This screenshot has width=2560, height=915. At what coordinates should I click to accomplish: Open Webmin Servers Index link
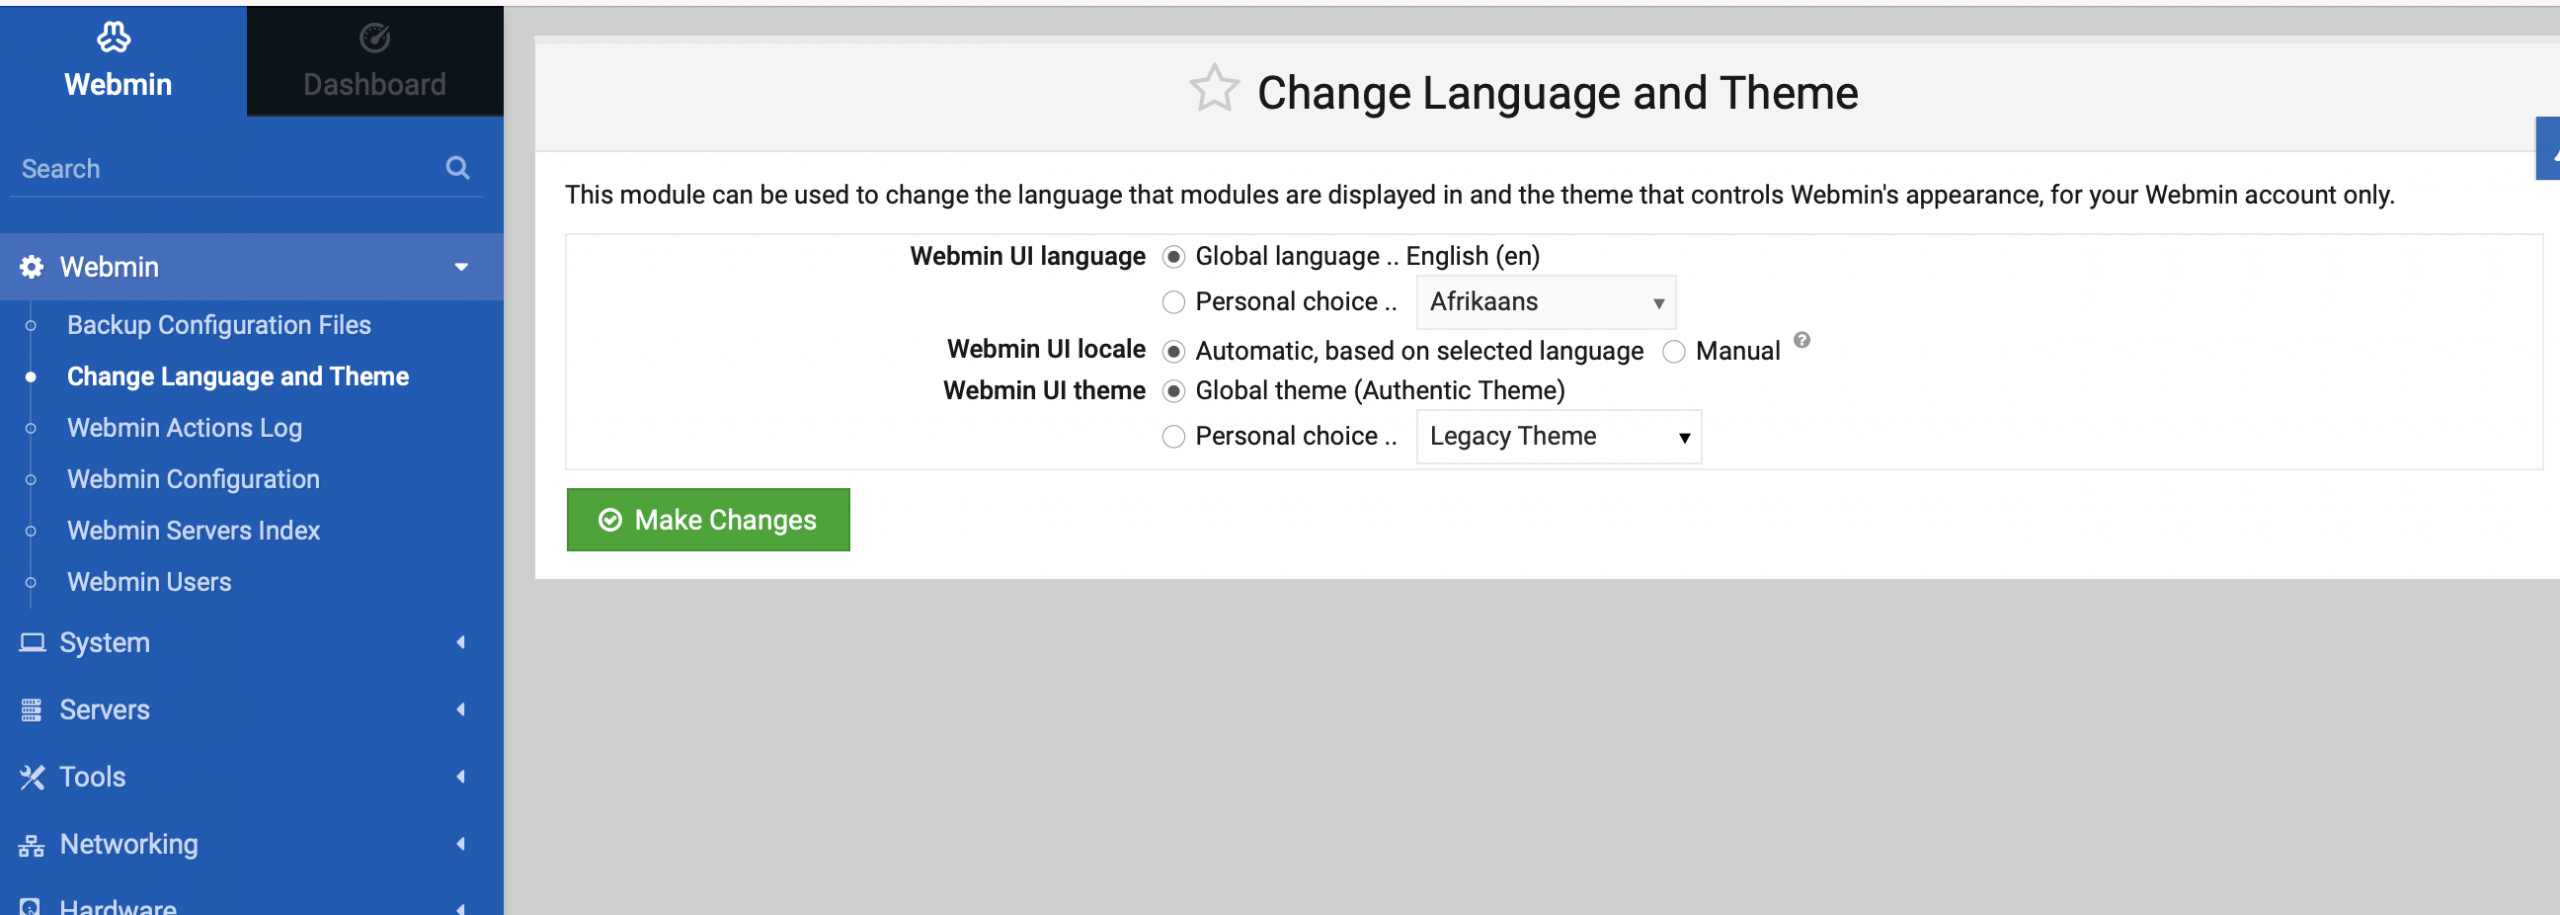tap(193, 531)
